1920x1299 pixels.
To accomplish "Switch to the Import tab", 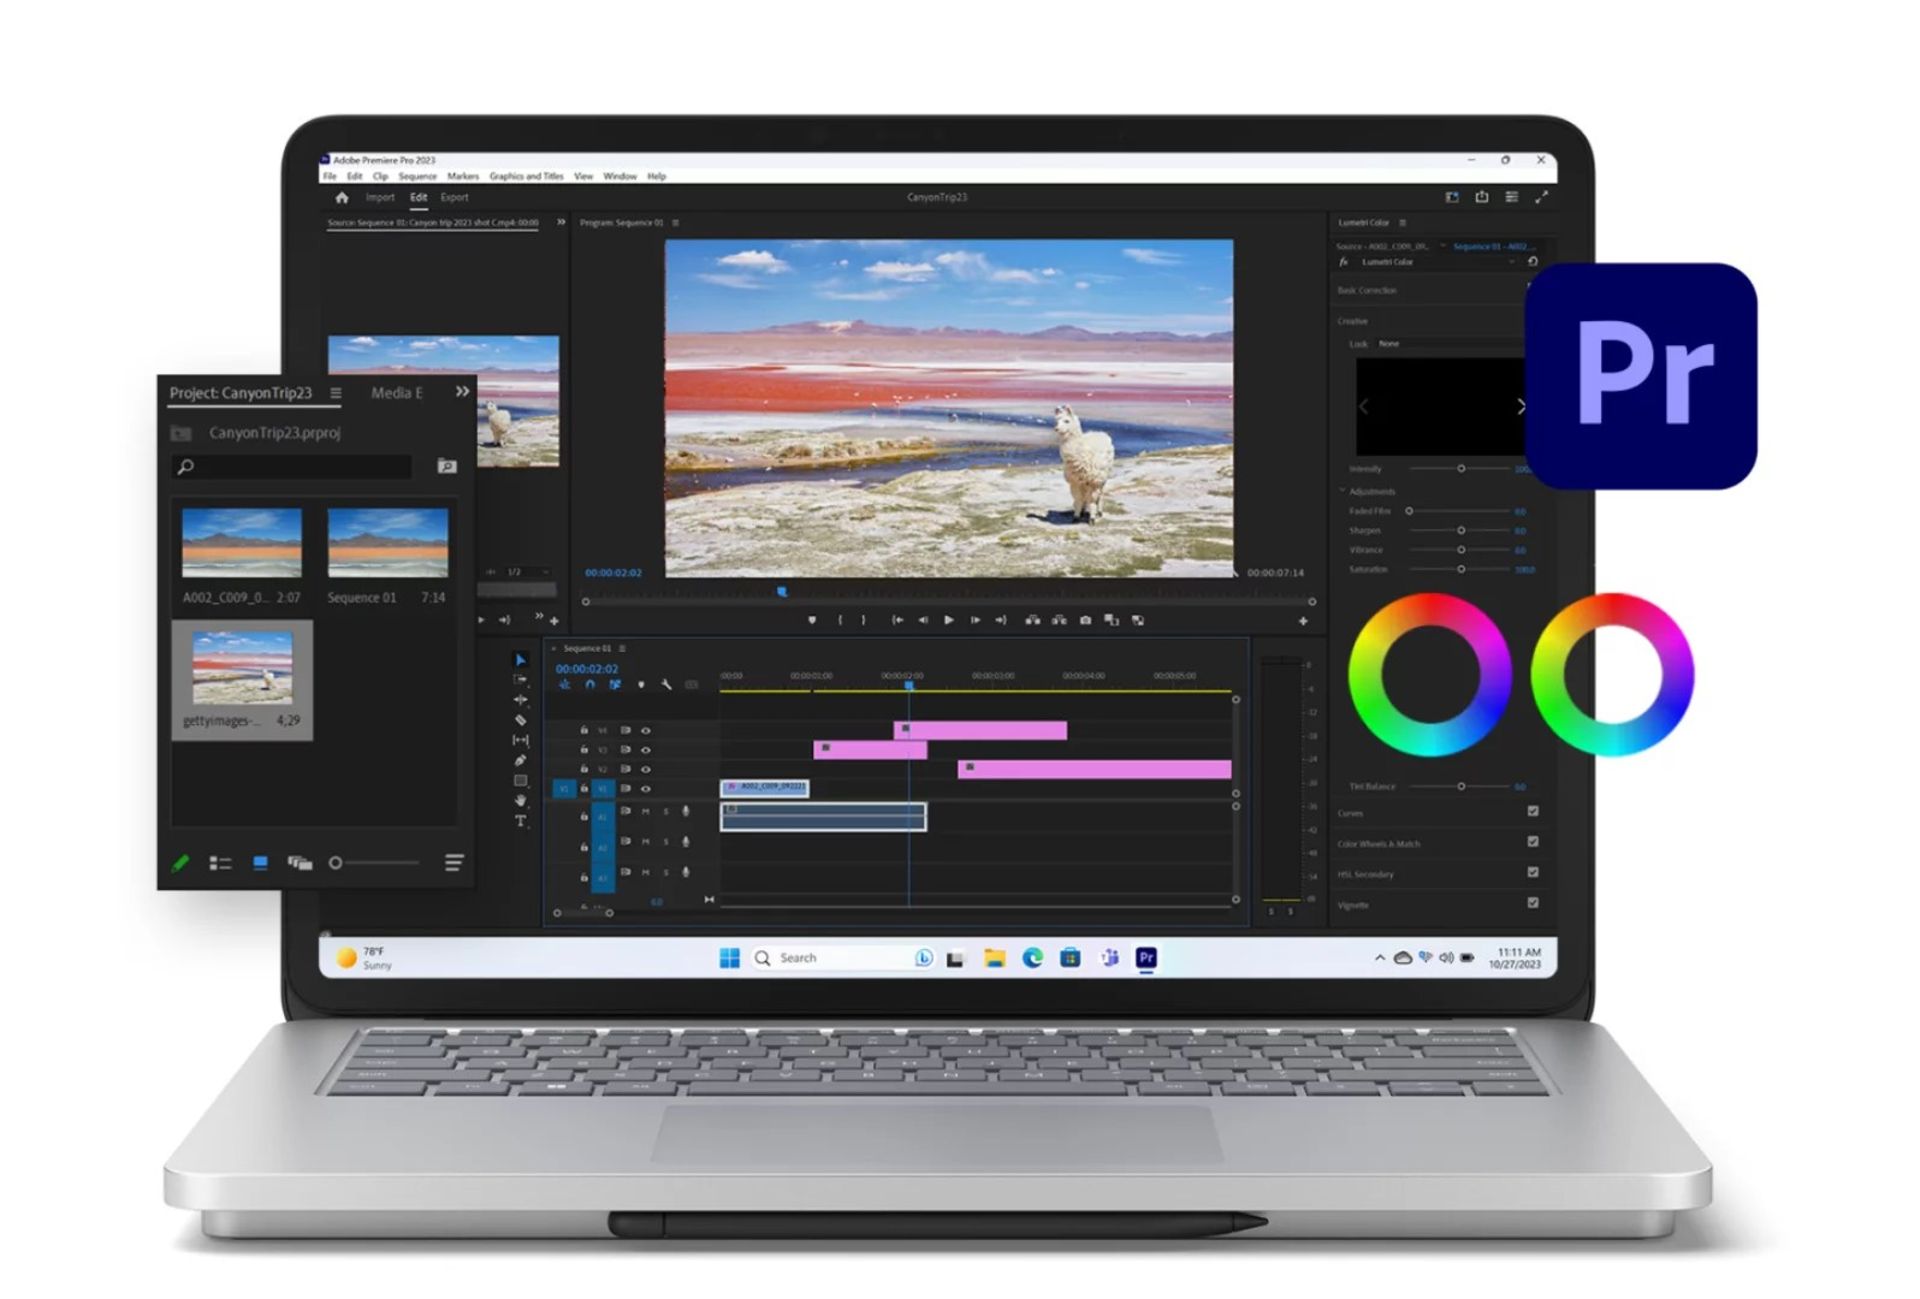I will coord(380,198).
